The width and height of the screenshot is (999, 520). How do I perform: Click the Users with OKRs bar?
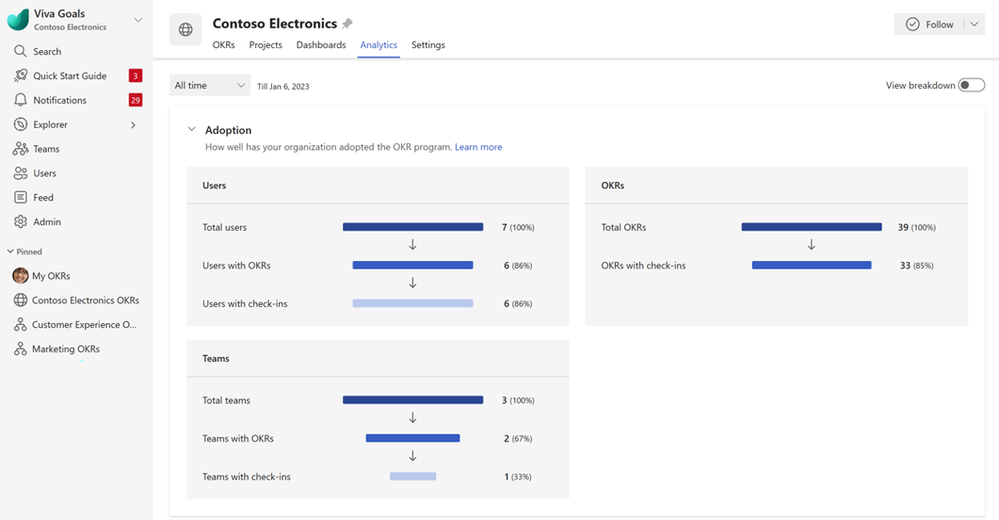click(x=413, y=265)
